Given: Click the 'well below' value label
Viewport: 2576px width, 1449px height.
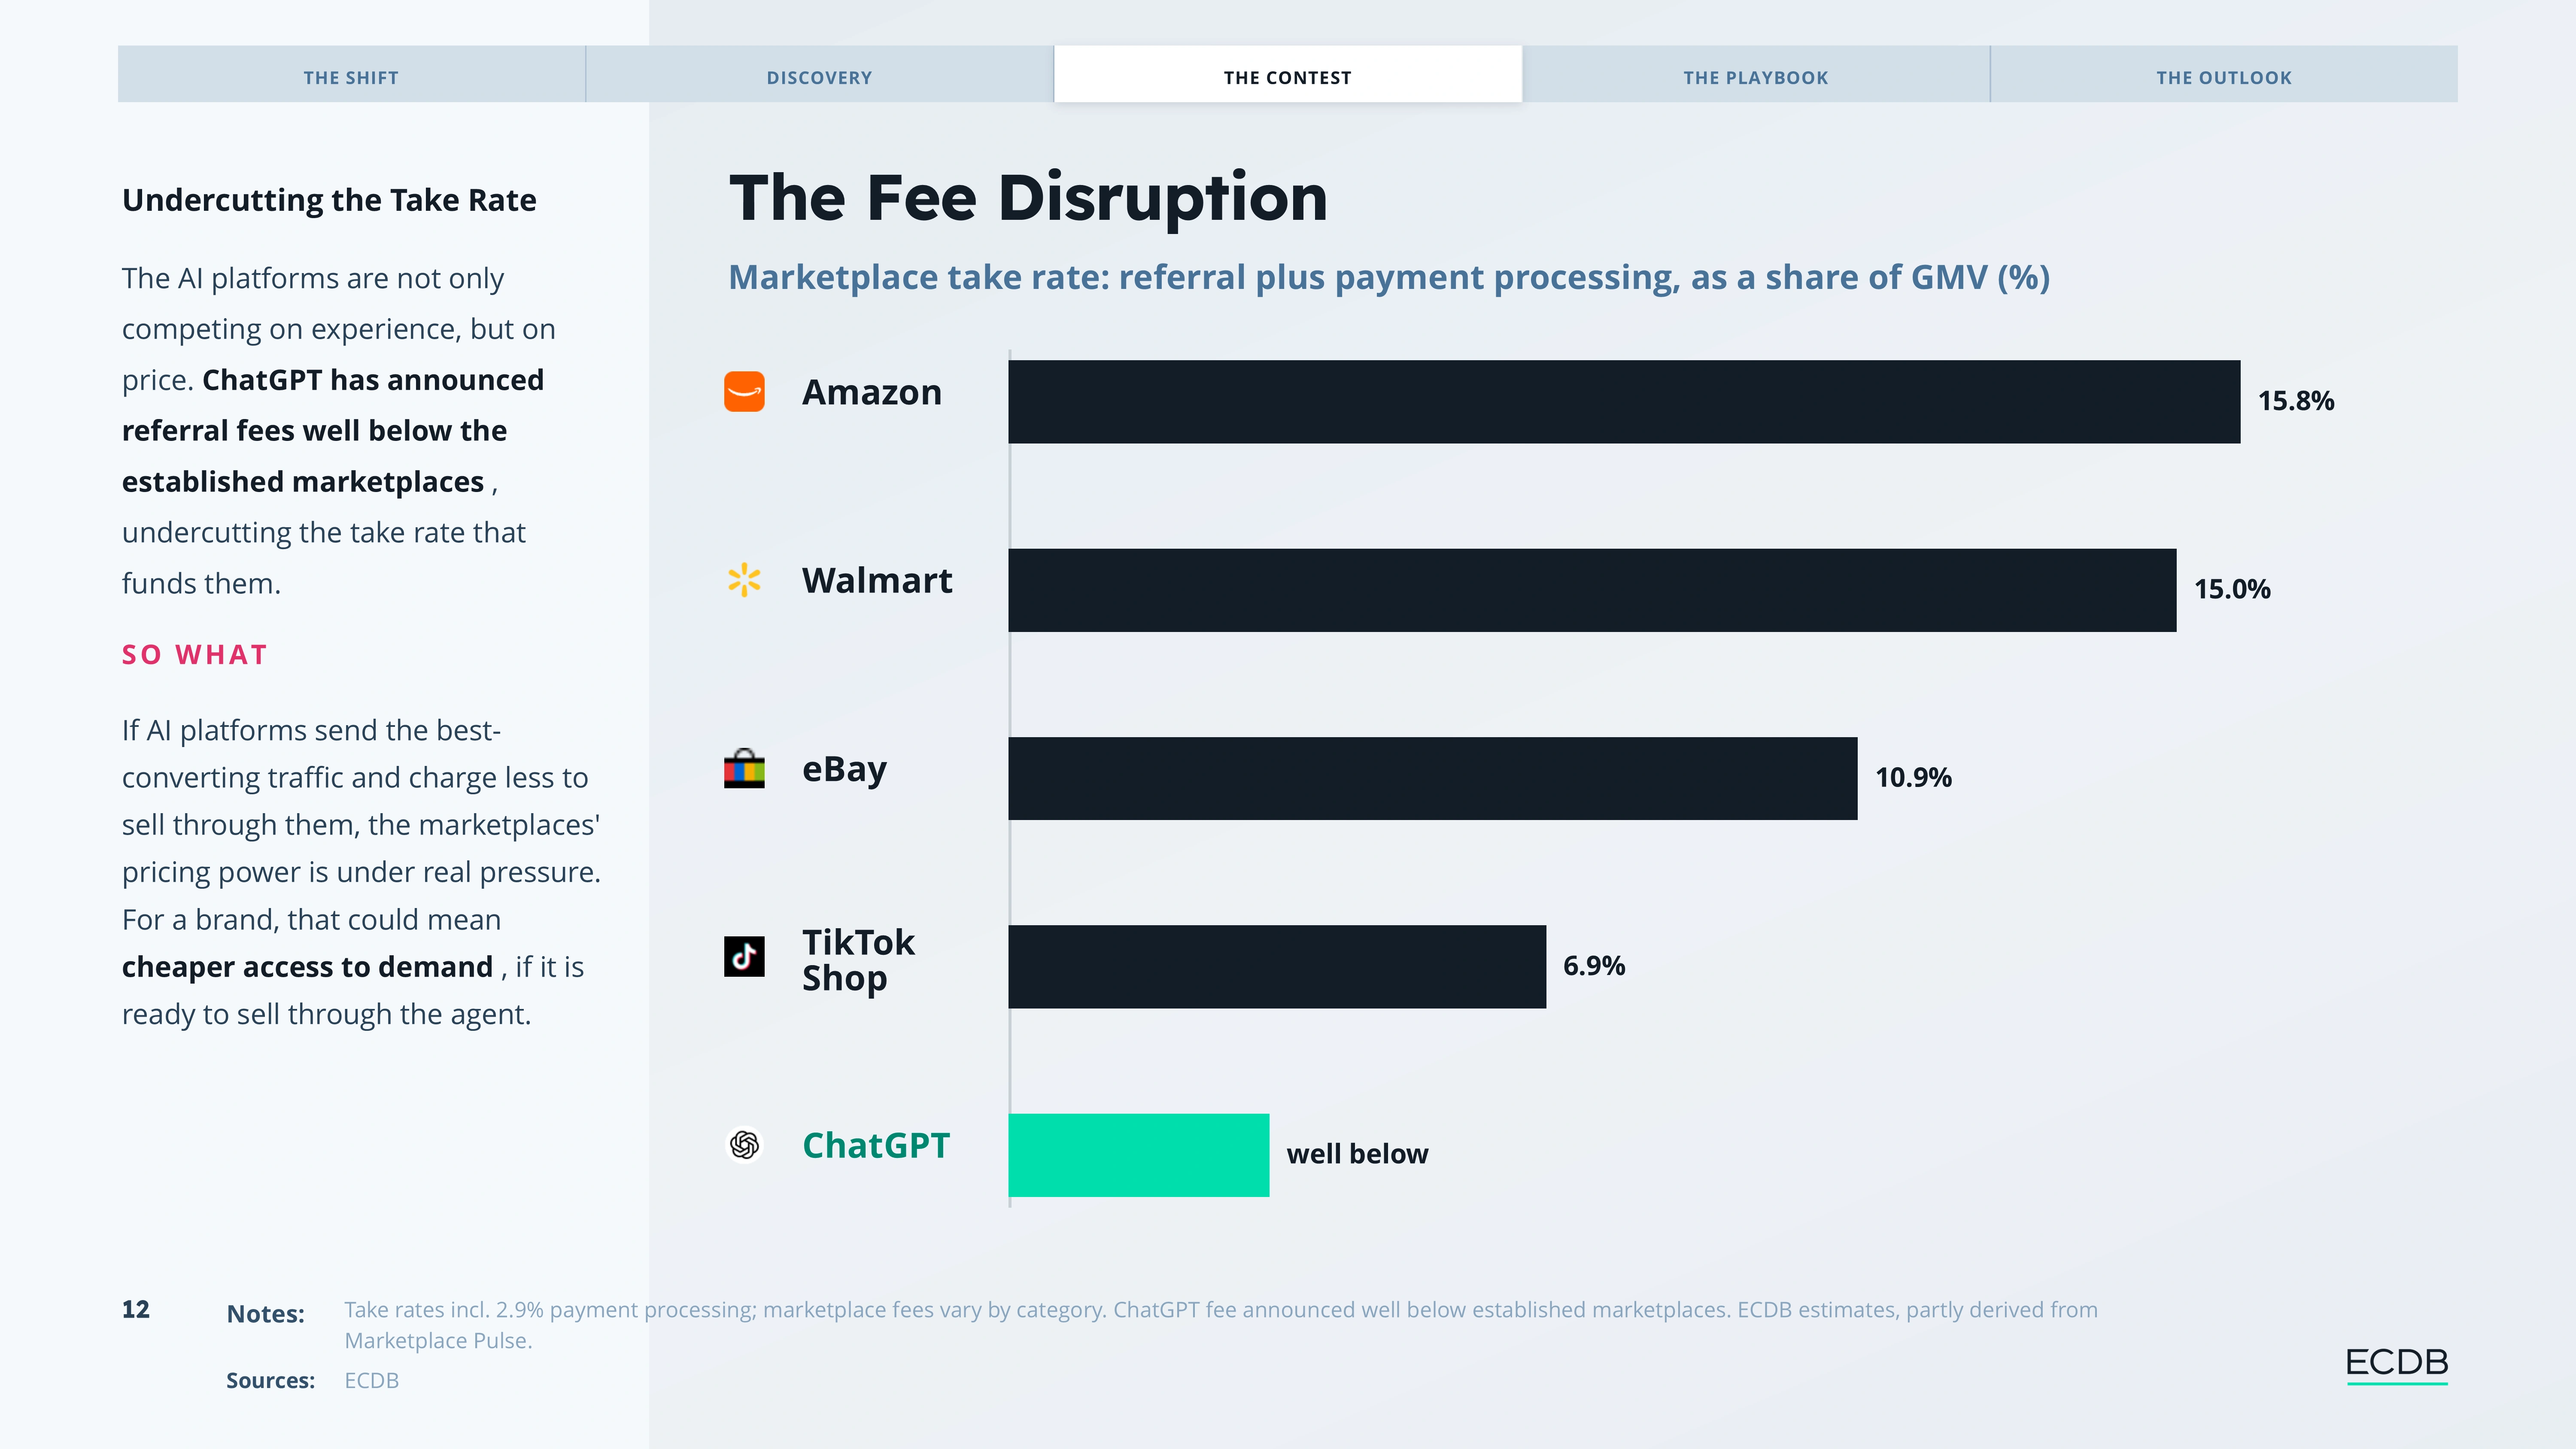Looking at the screenshot, I should 1357,1154.
